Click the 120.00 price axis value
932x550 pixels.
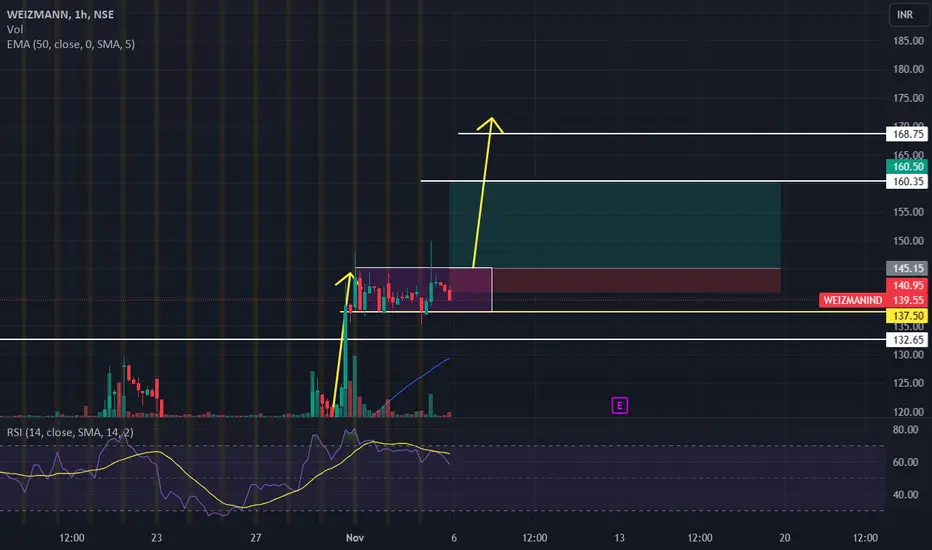pos(908,411)
